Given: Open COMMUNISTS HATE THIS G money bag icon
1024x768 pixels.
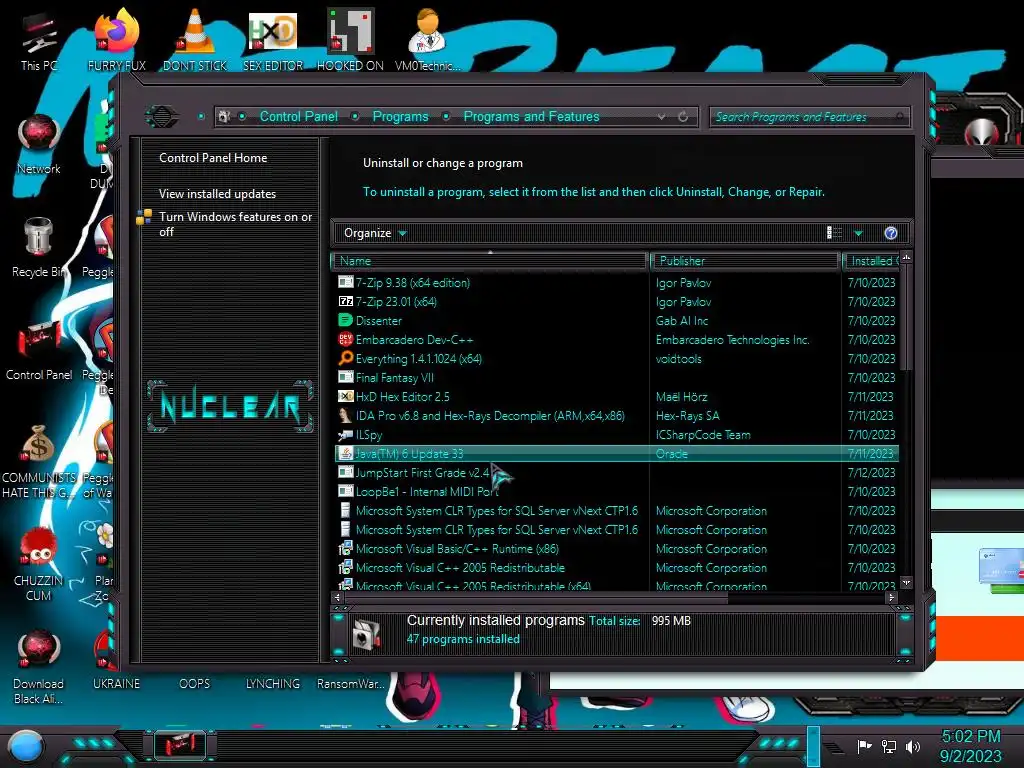Looking at the screenshot, I should (x=39, y=460).
